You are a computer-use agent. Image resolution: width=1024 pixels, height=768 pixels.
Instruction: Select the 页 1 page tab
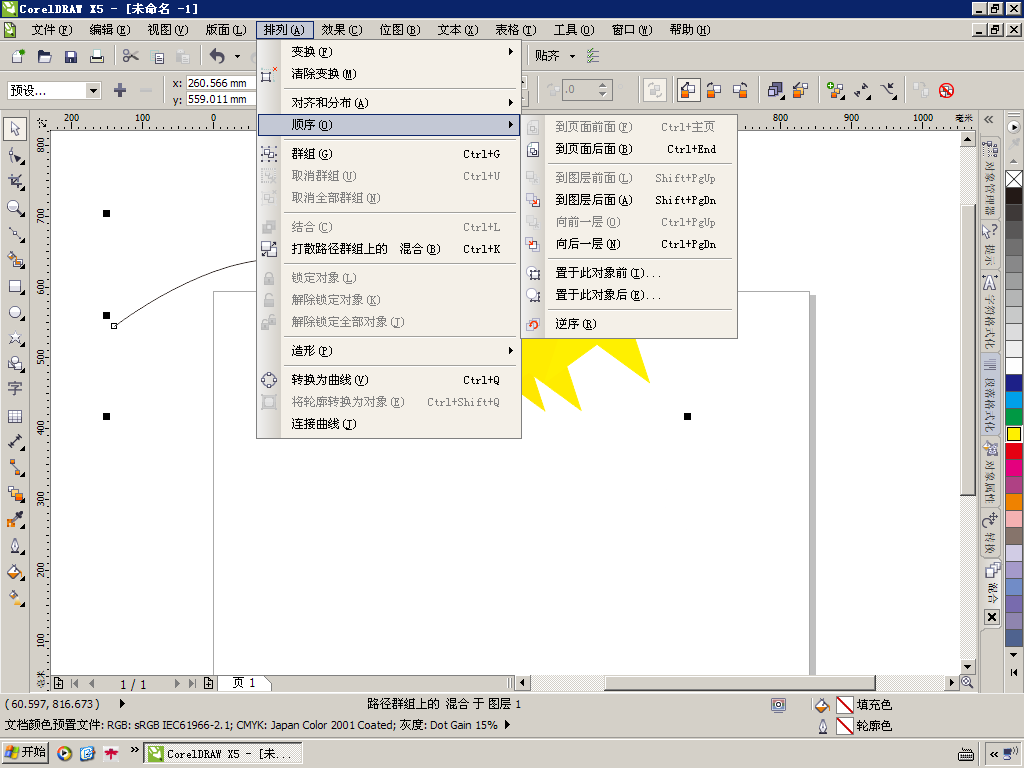(x=244, y=683)
